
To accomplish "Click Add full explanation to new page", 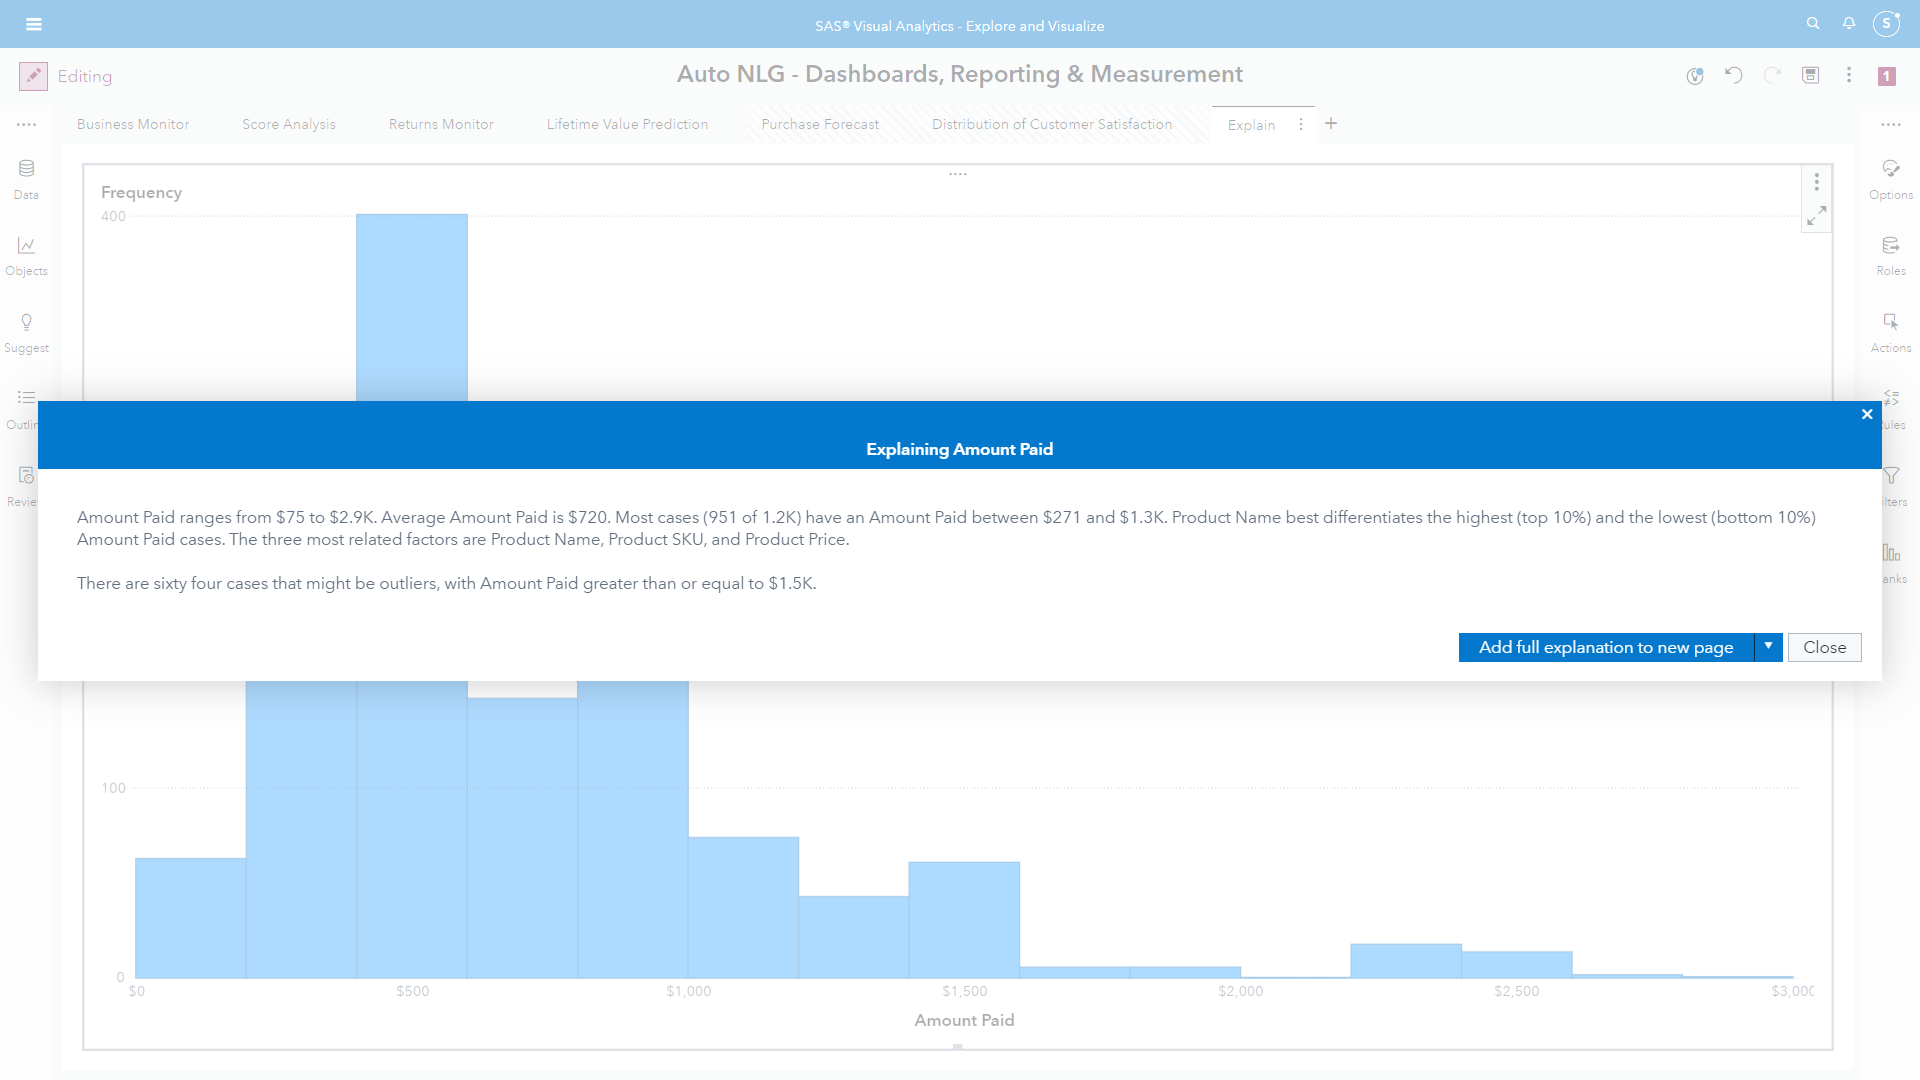I will pos(1605,647).
